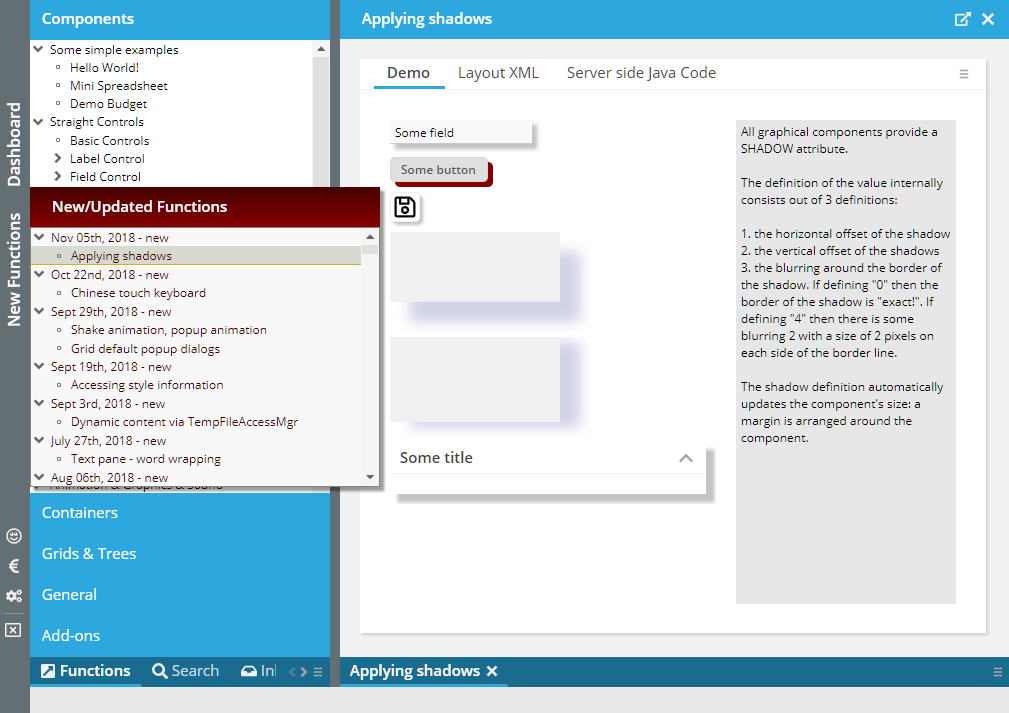Viewport: 1009px width, 713px height.
Task: Switch to the Layout XML tab
Action: point(498,73)
